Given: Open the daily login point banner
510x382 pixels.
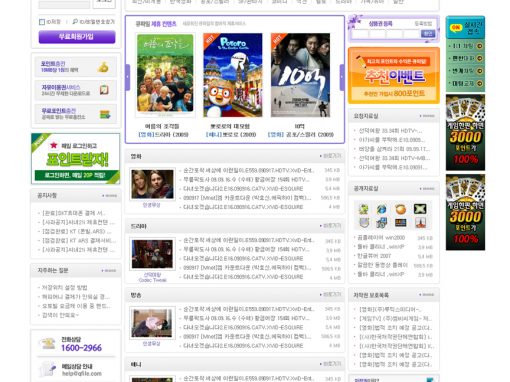Looking at the screenshot, I should click(76, 159).
